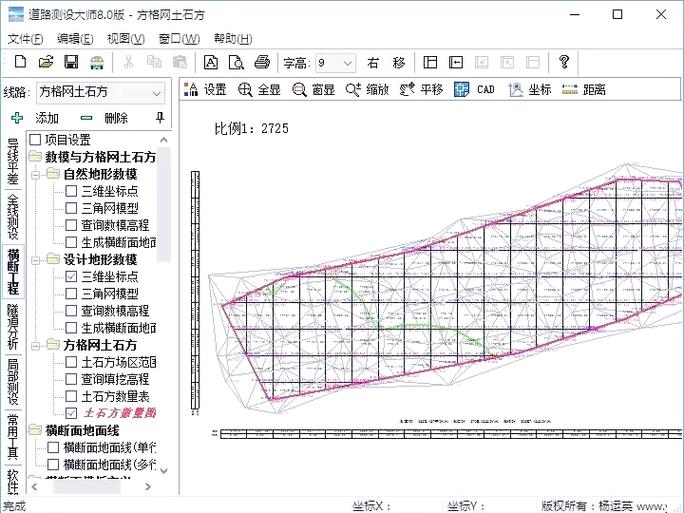This screenshot has width=684, height=513.
Task: Check 三维坐标点 under 自然地形数模
Action: [71, 191]
